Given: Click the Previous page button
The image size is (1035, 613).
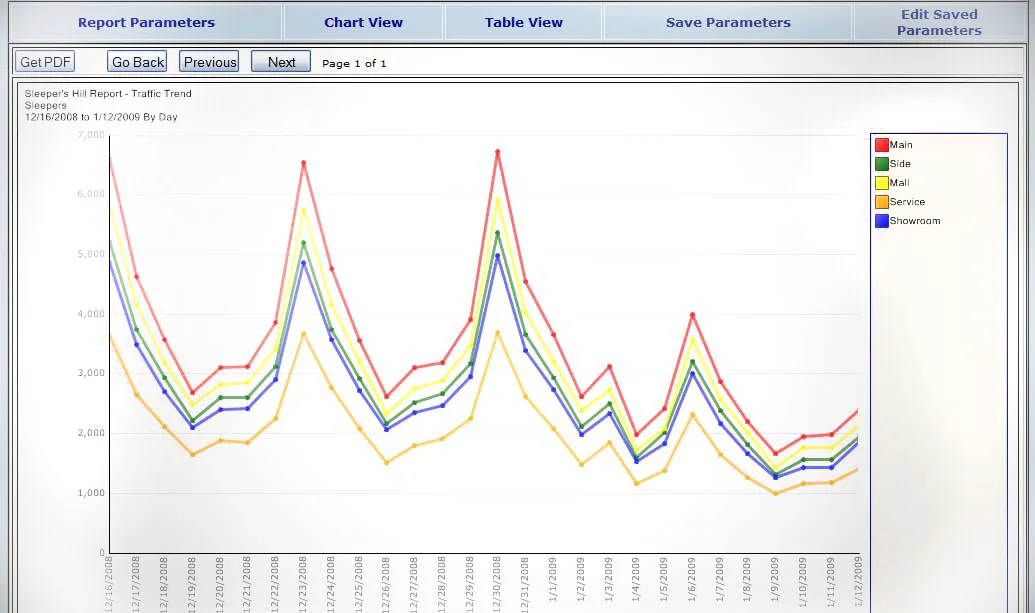Looking at the screenshot, I should tap(209, 62).
